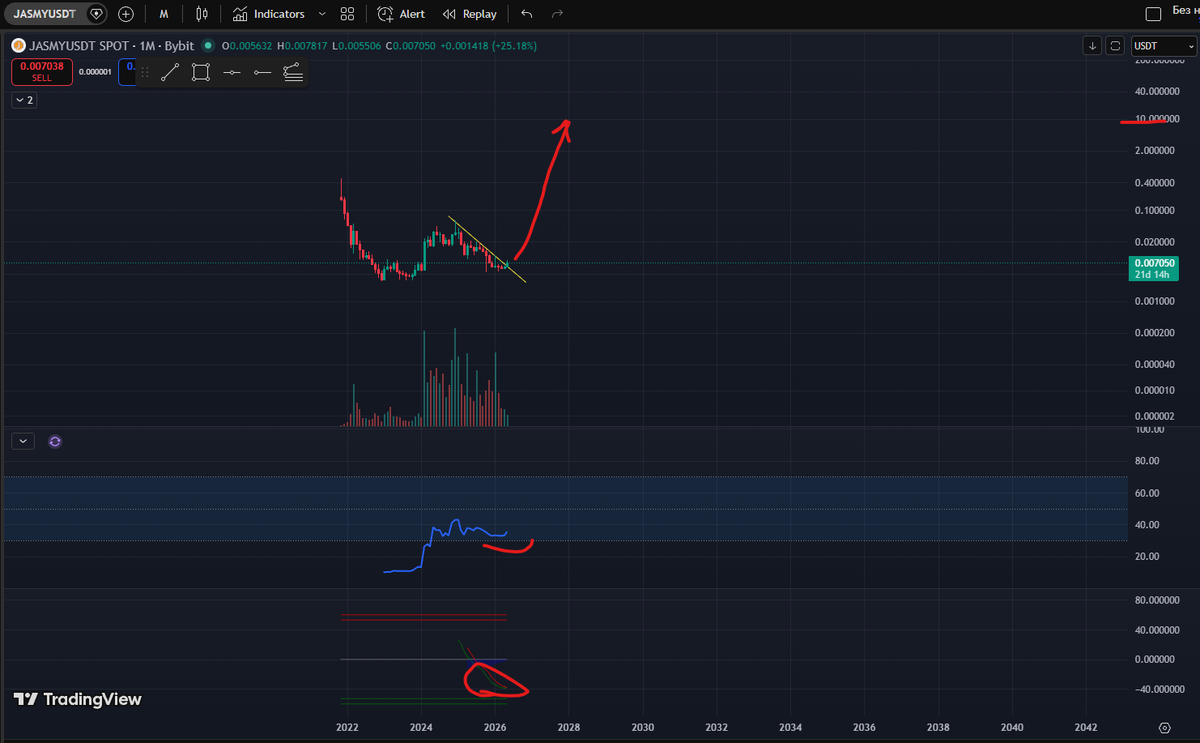This screenshot has width=1200, height=743.
Task: Open the USDT currency dropdown
Action: [1162, 45]
